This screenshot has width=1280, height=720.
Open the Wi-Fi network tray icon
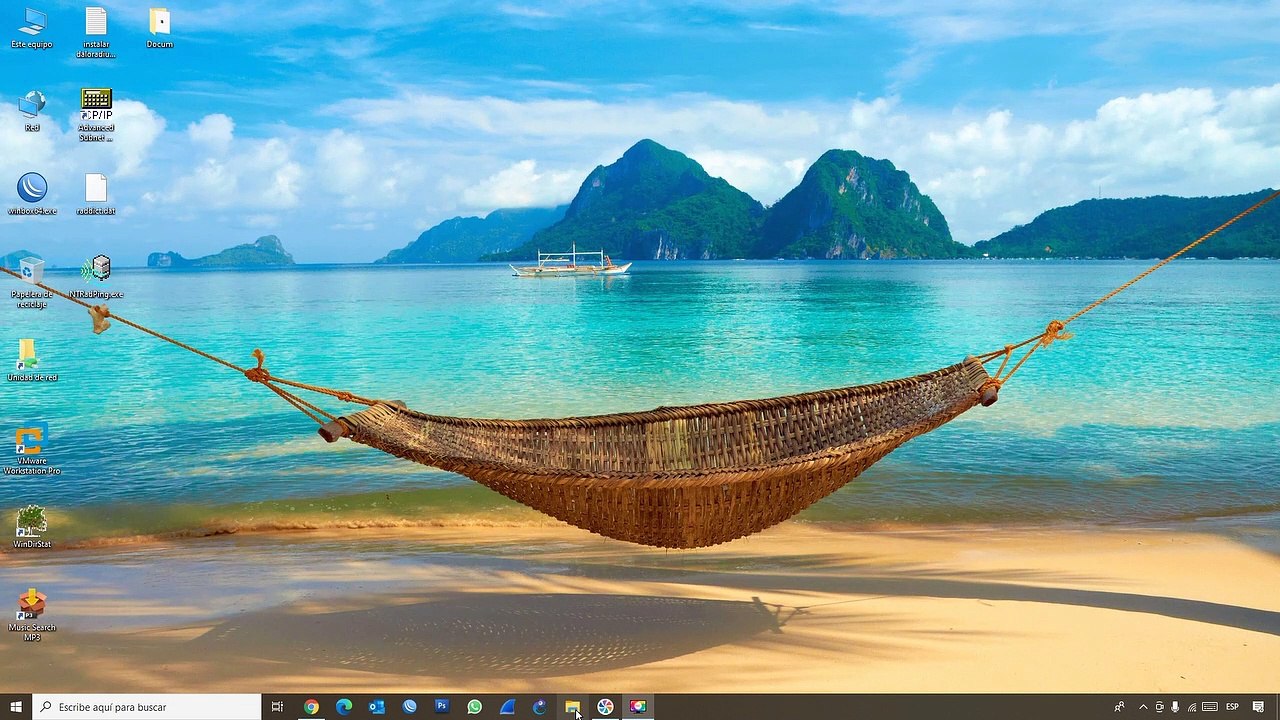[x=1191, y=707]
